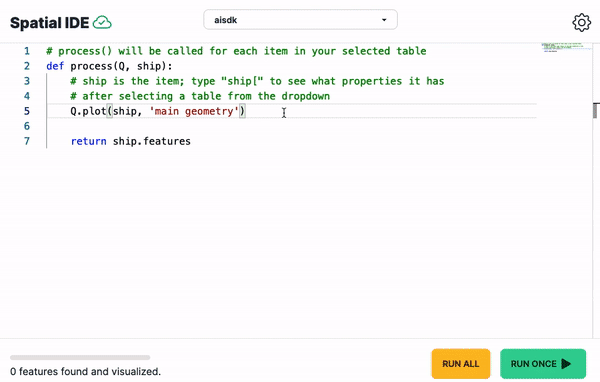Click the RUN ONCE button

pos(543,364)
